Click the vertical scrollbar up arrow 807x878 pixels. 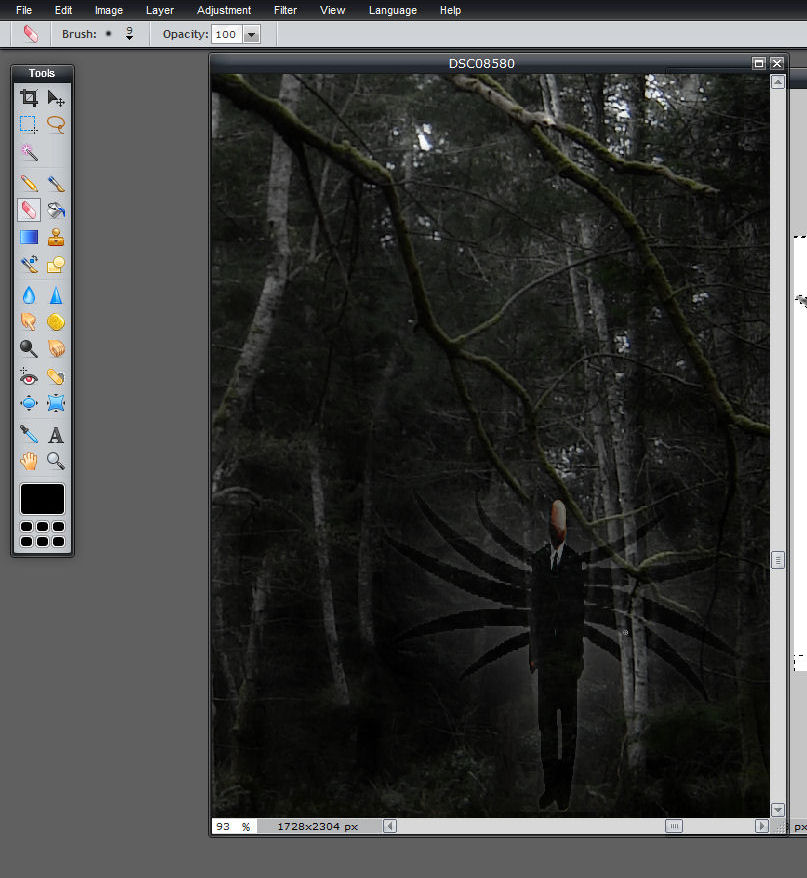[x=777, y=82]
